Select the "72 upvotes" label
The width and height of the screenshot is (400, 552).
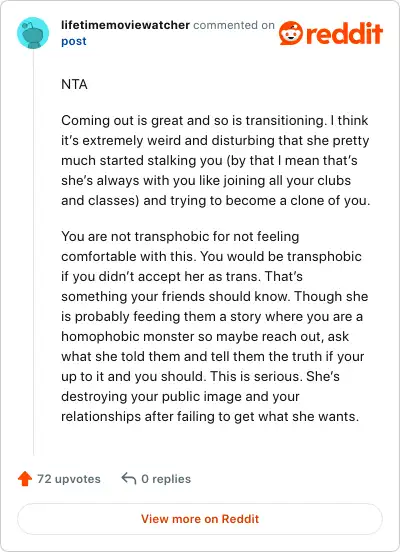(x=69, y=479)
